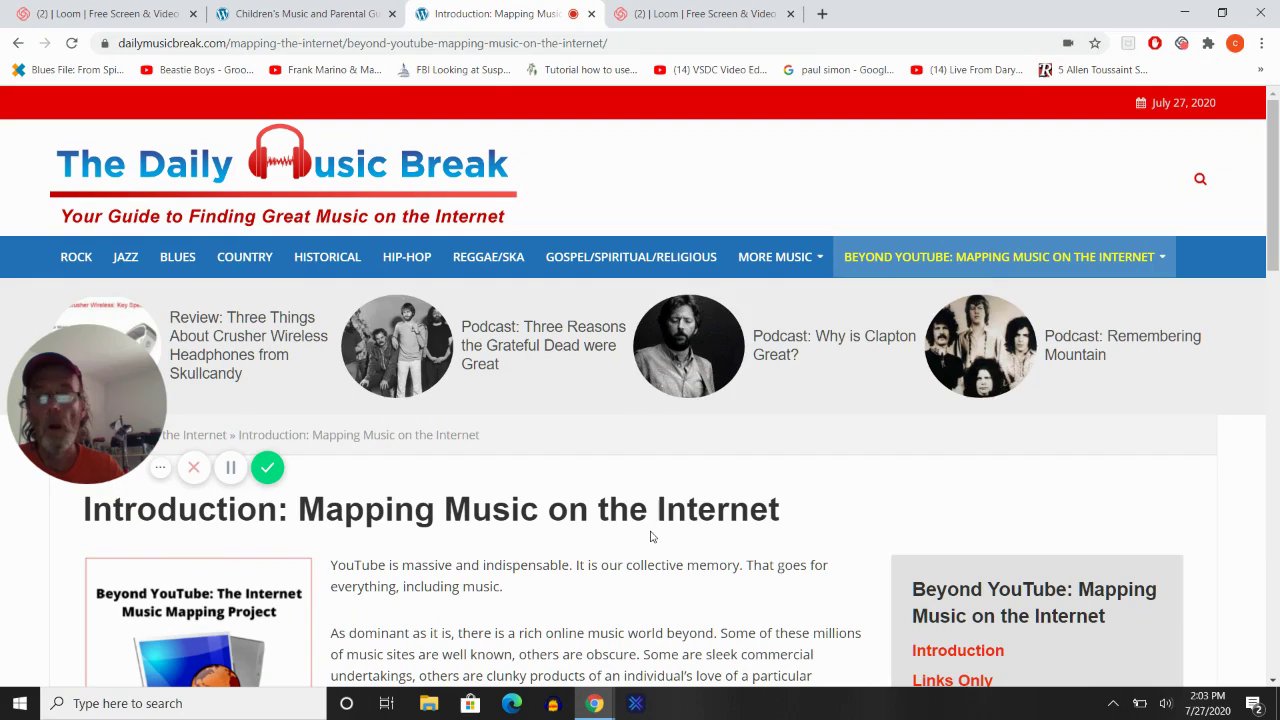Open the Frank Marino & Ma... bookmark
This screenshot has height=720, width=1280.
pos(325,70)
